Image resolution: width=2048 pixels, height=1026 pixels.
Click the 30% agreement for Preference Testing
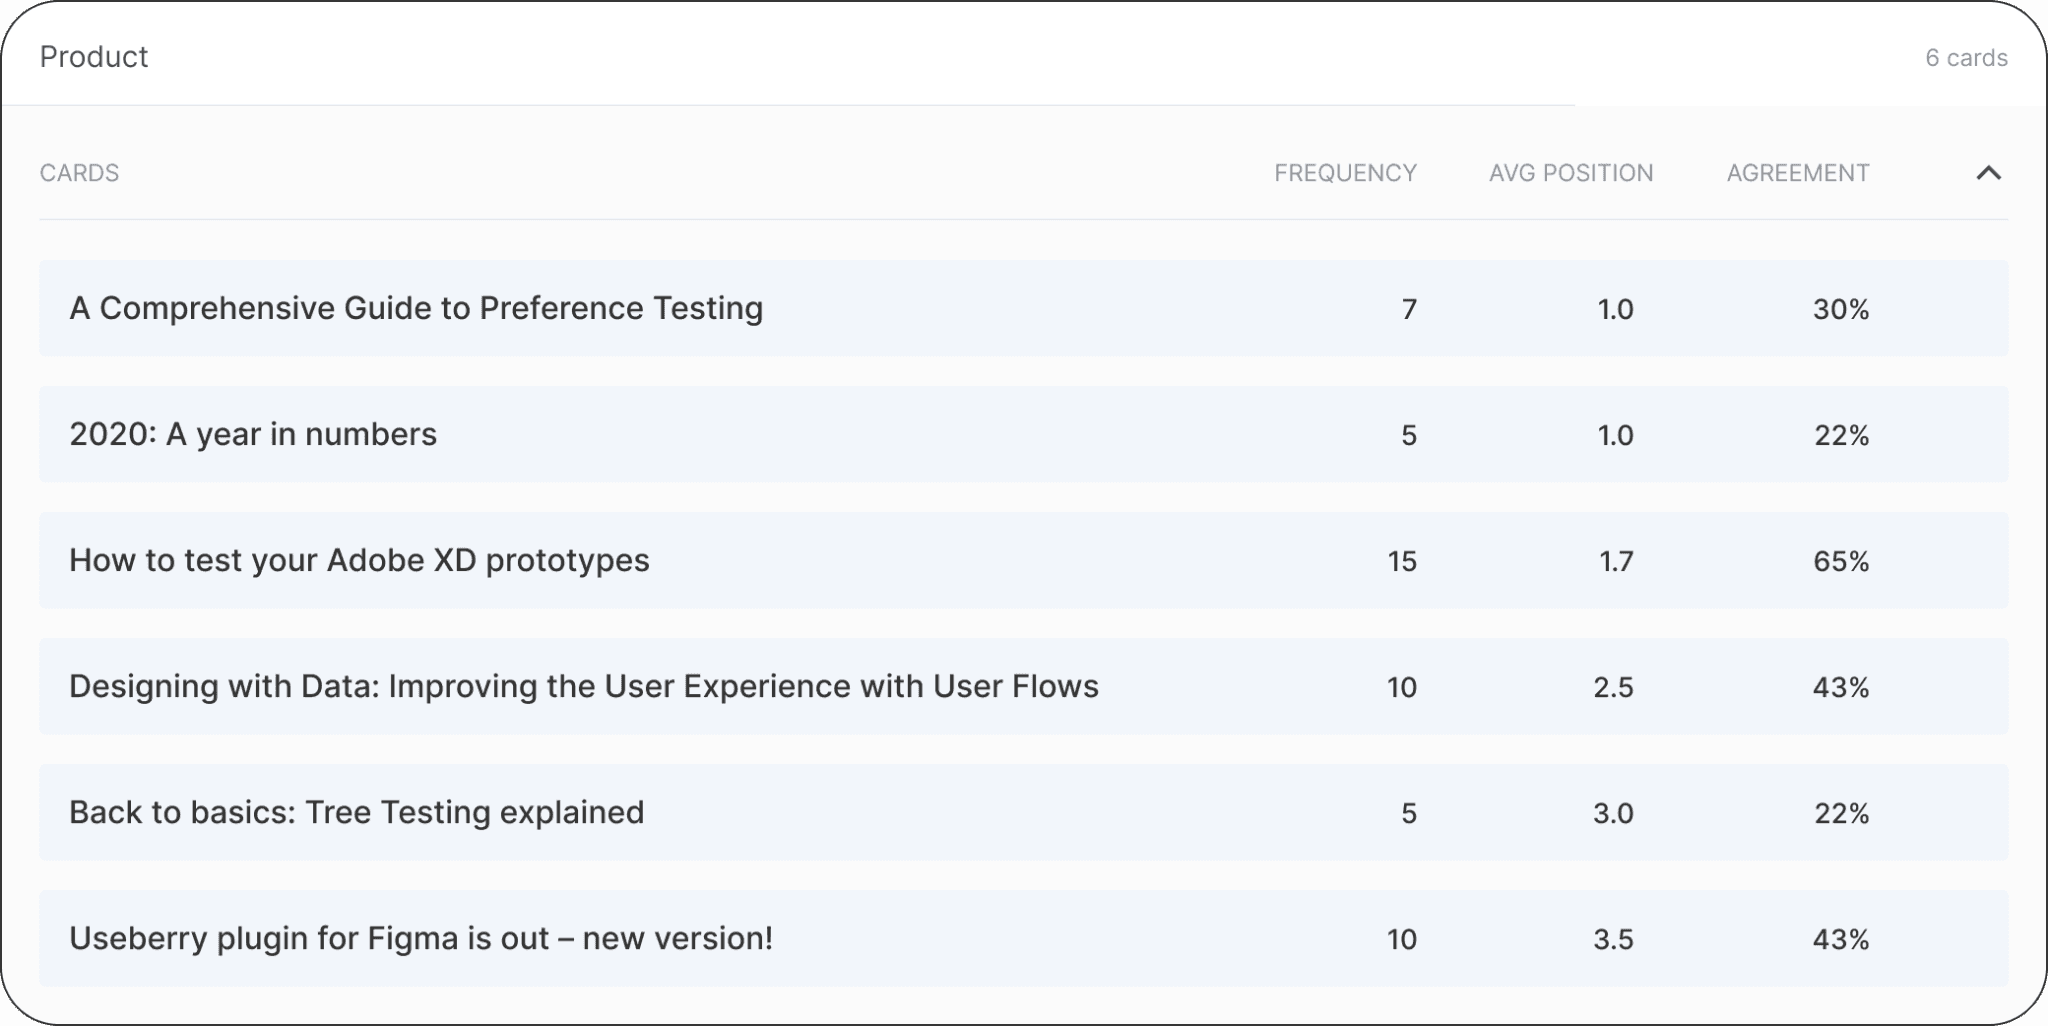[1840, 309]
